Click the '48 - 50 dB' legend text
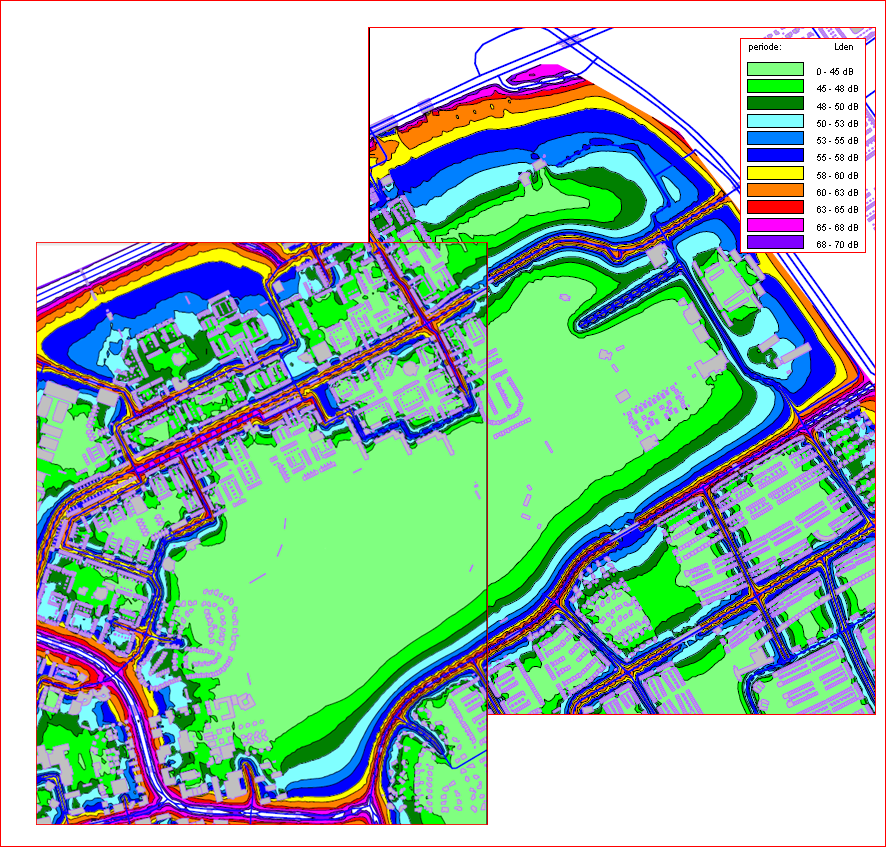Viewport: 886px width, 847px height. pyautogui.click(x=837, y=106)
